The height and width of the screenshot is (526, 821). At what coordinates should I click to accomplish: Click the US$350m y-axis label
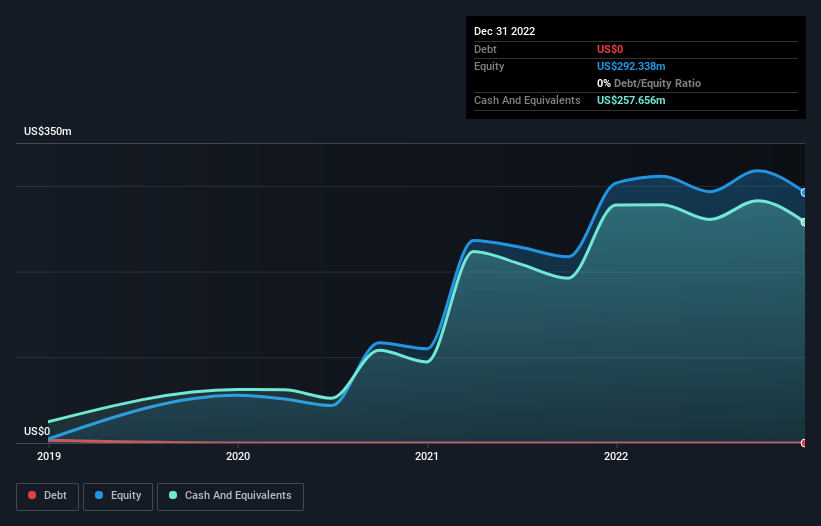[x=48, y=131]
